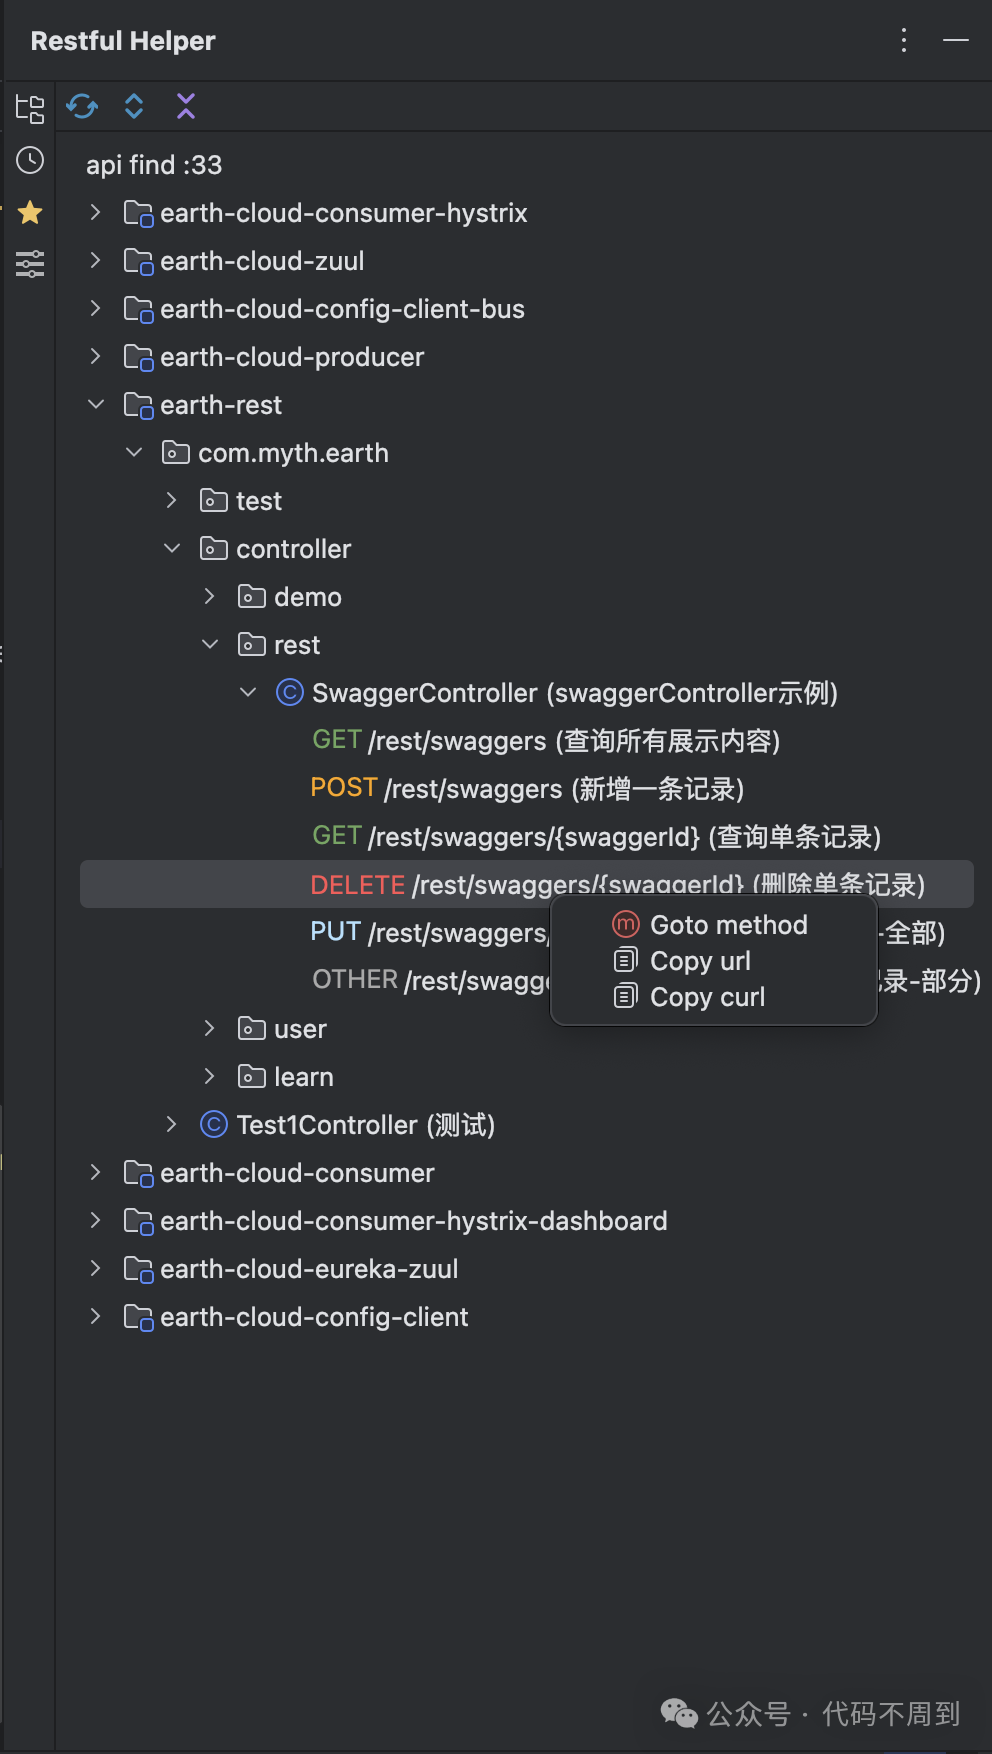The width and height of the screenshot is (992, 1754).
Task: Expand the Test1Controller node
Action: coord(171,1124)
